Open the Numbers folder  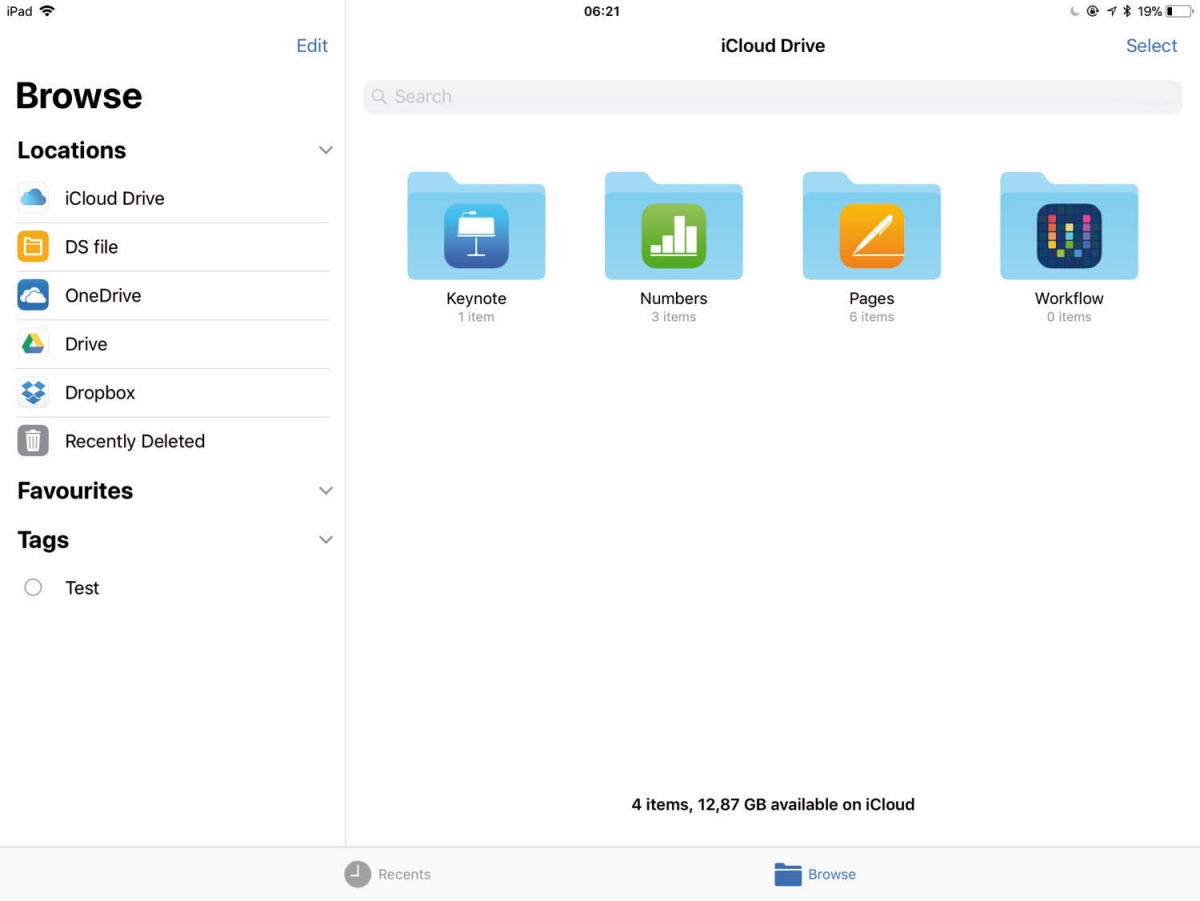tap(674, 226)
